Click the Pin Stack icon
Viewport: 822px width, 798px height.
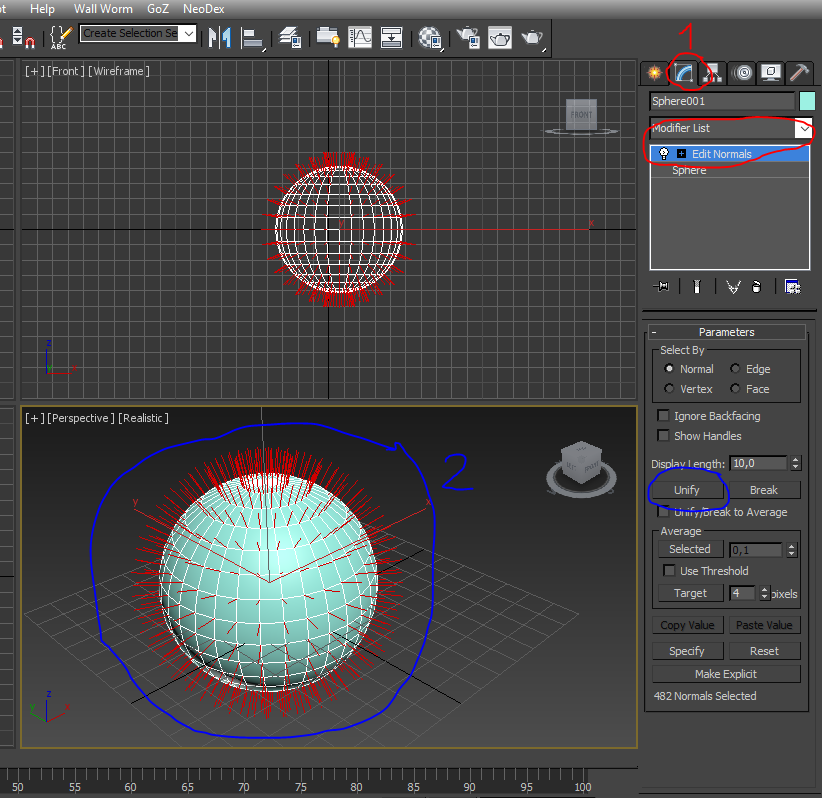click(x=661, y=287)
